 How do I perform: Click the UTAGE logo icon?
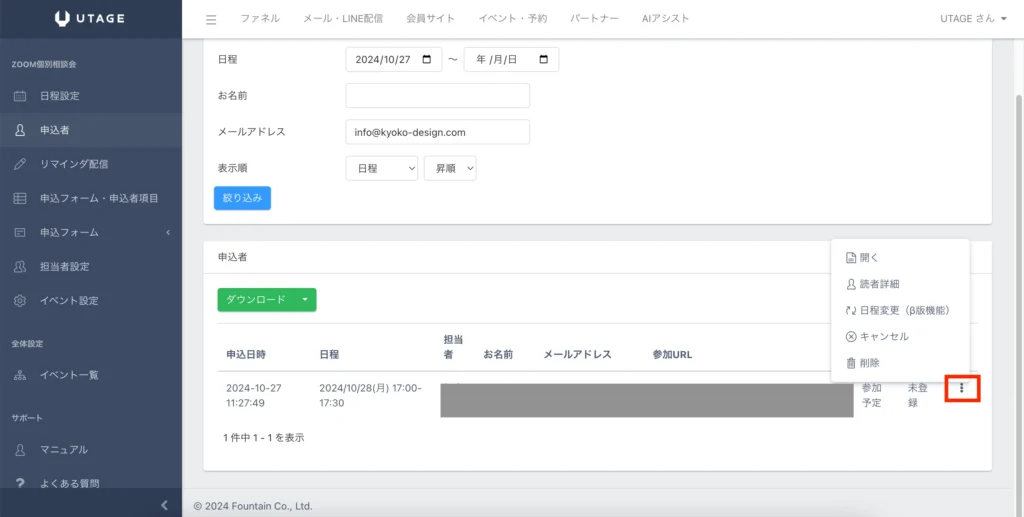[62, 18]
